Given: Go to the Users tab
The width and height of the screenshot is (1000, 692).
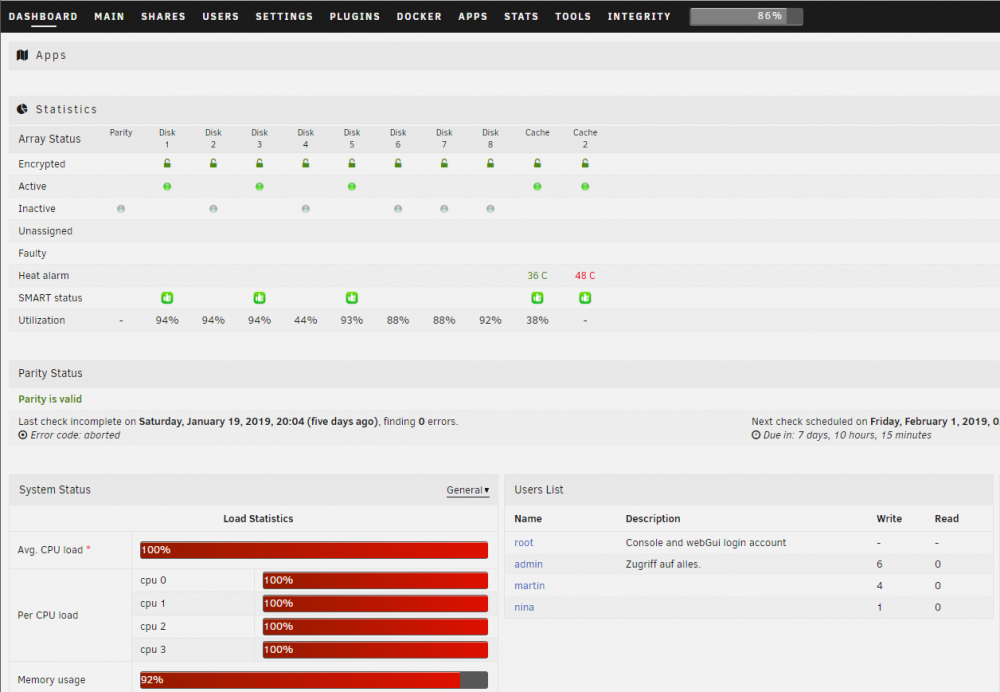Looking at the screenshot, I should point(221,16).
